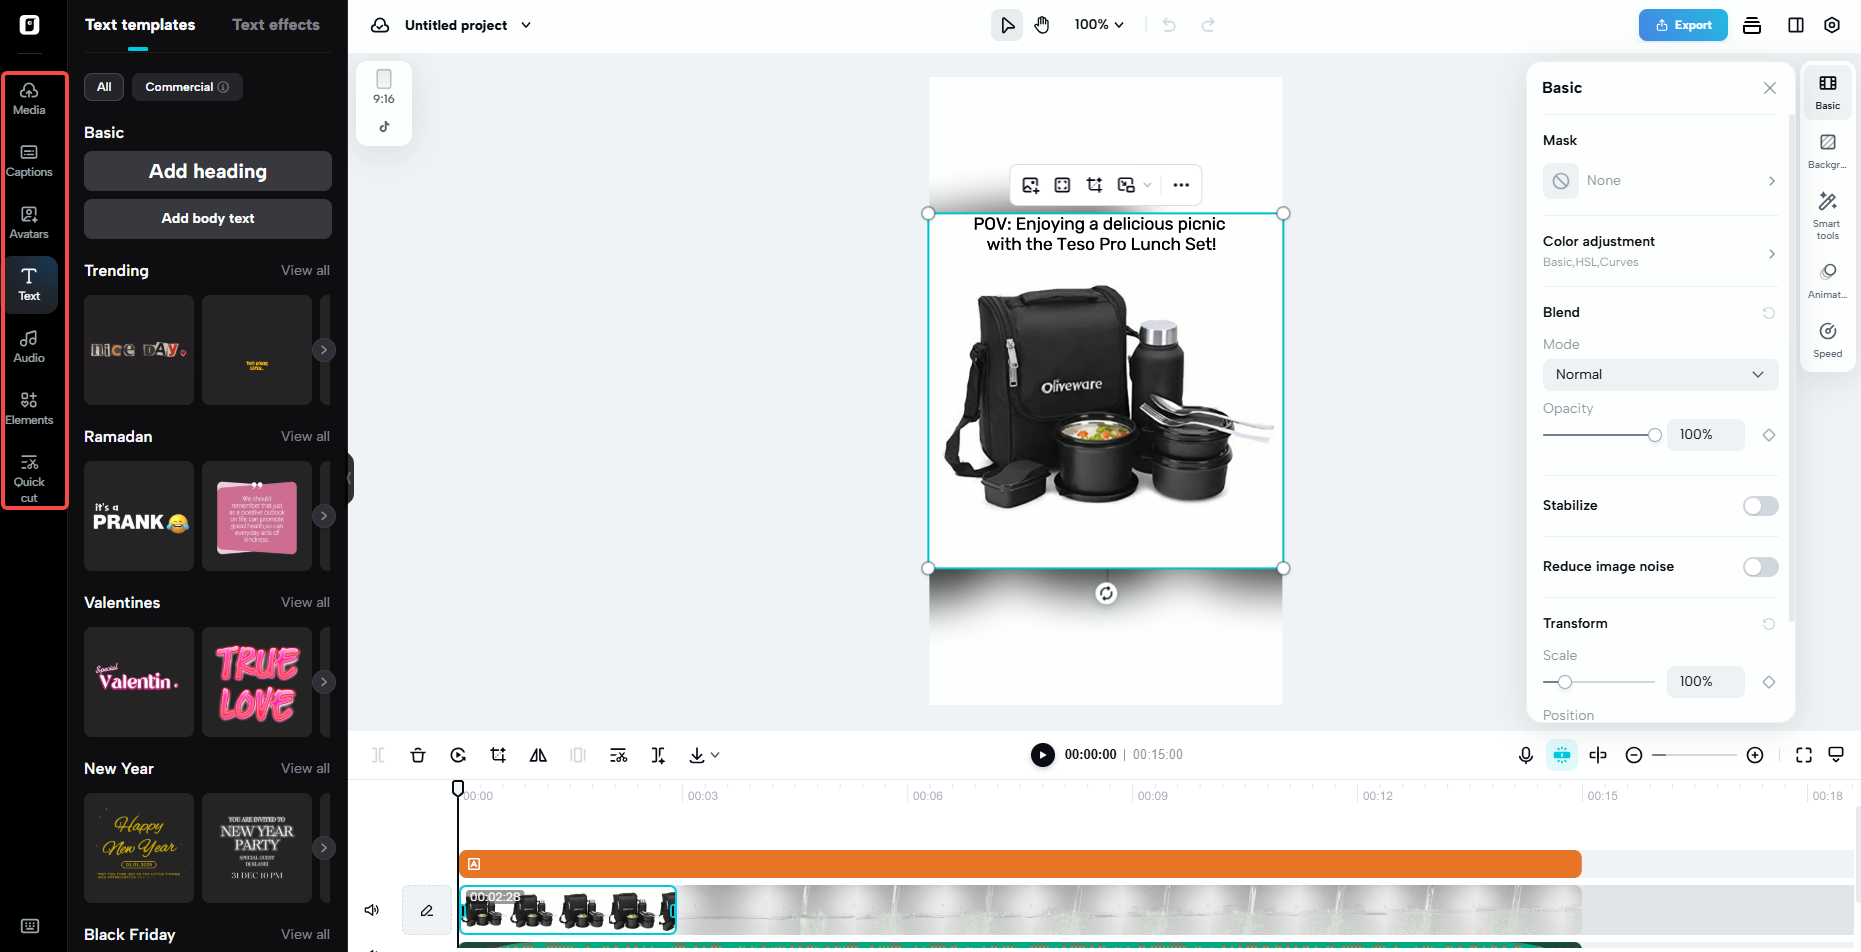The width and height of the screenshot is (1861, 952).
Task: Open the Speed tab
Action: pyautogui.click(x=1827, y=340)
